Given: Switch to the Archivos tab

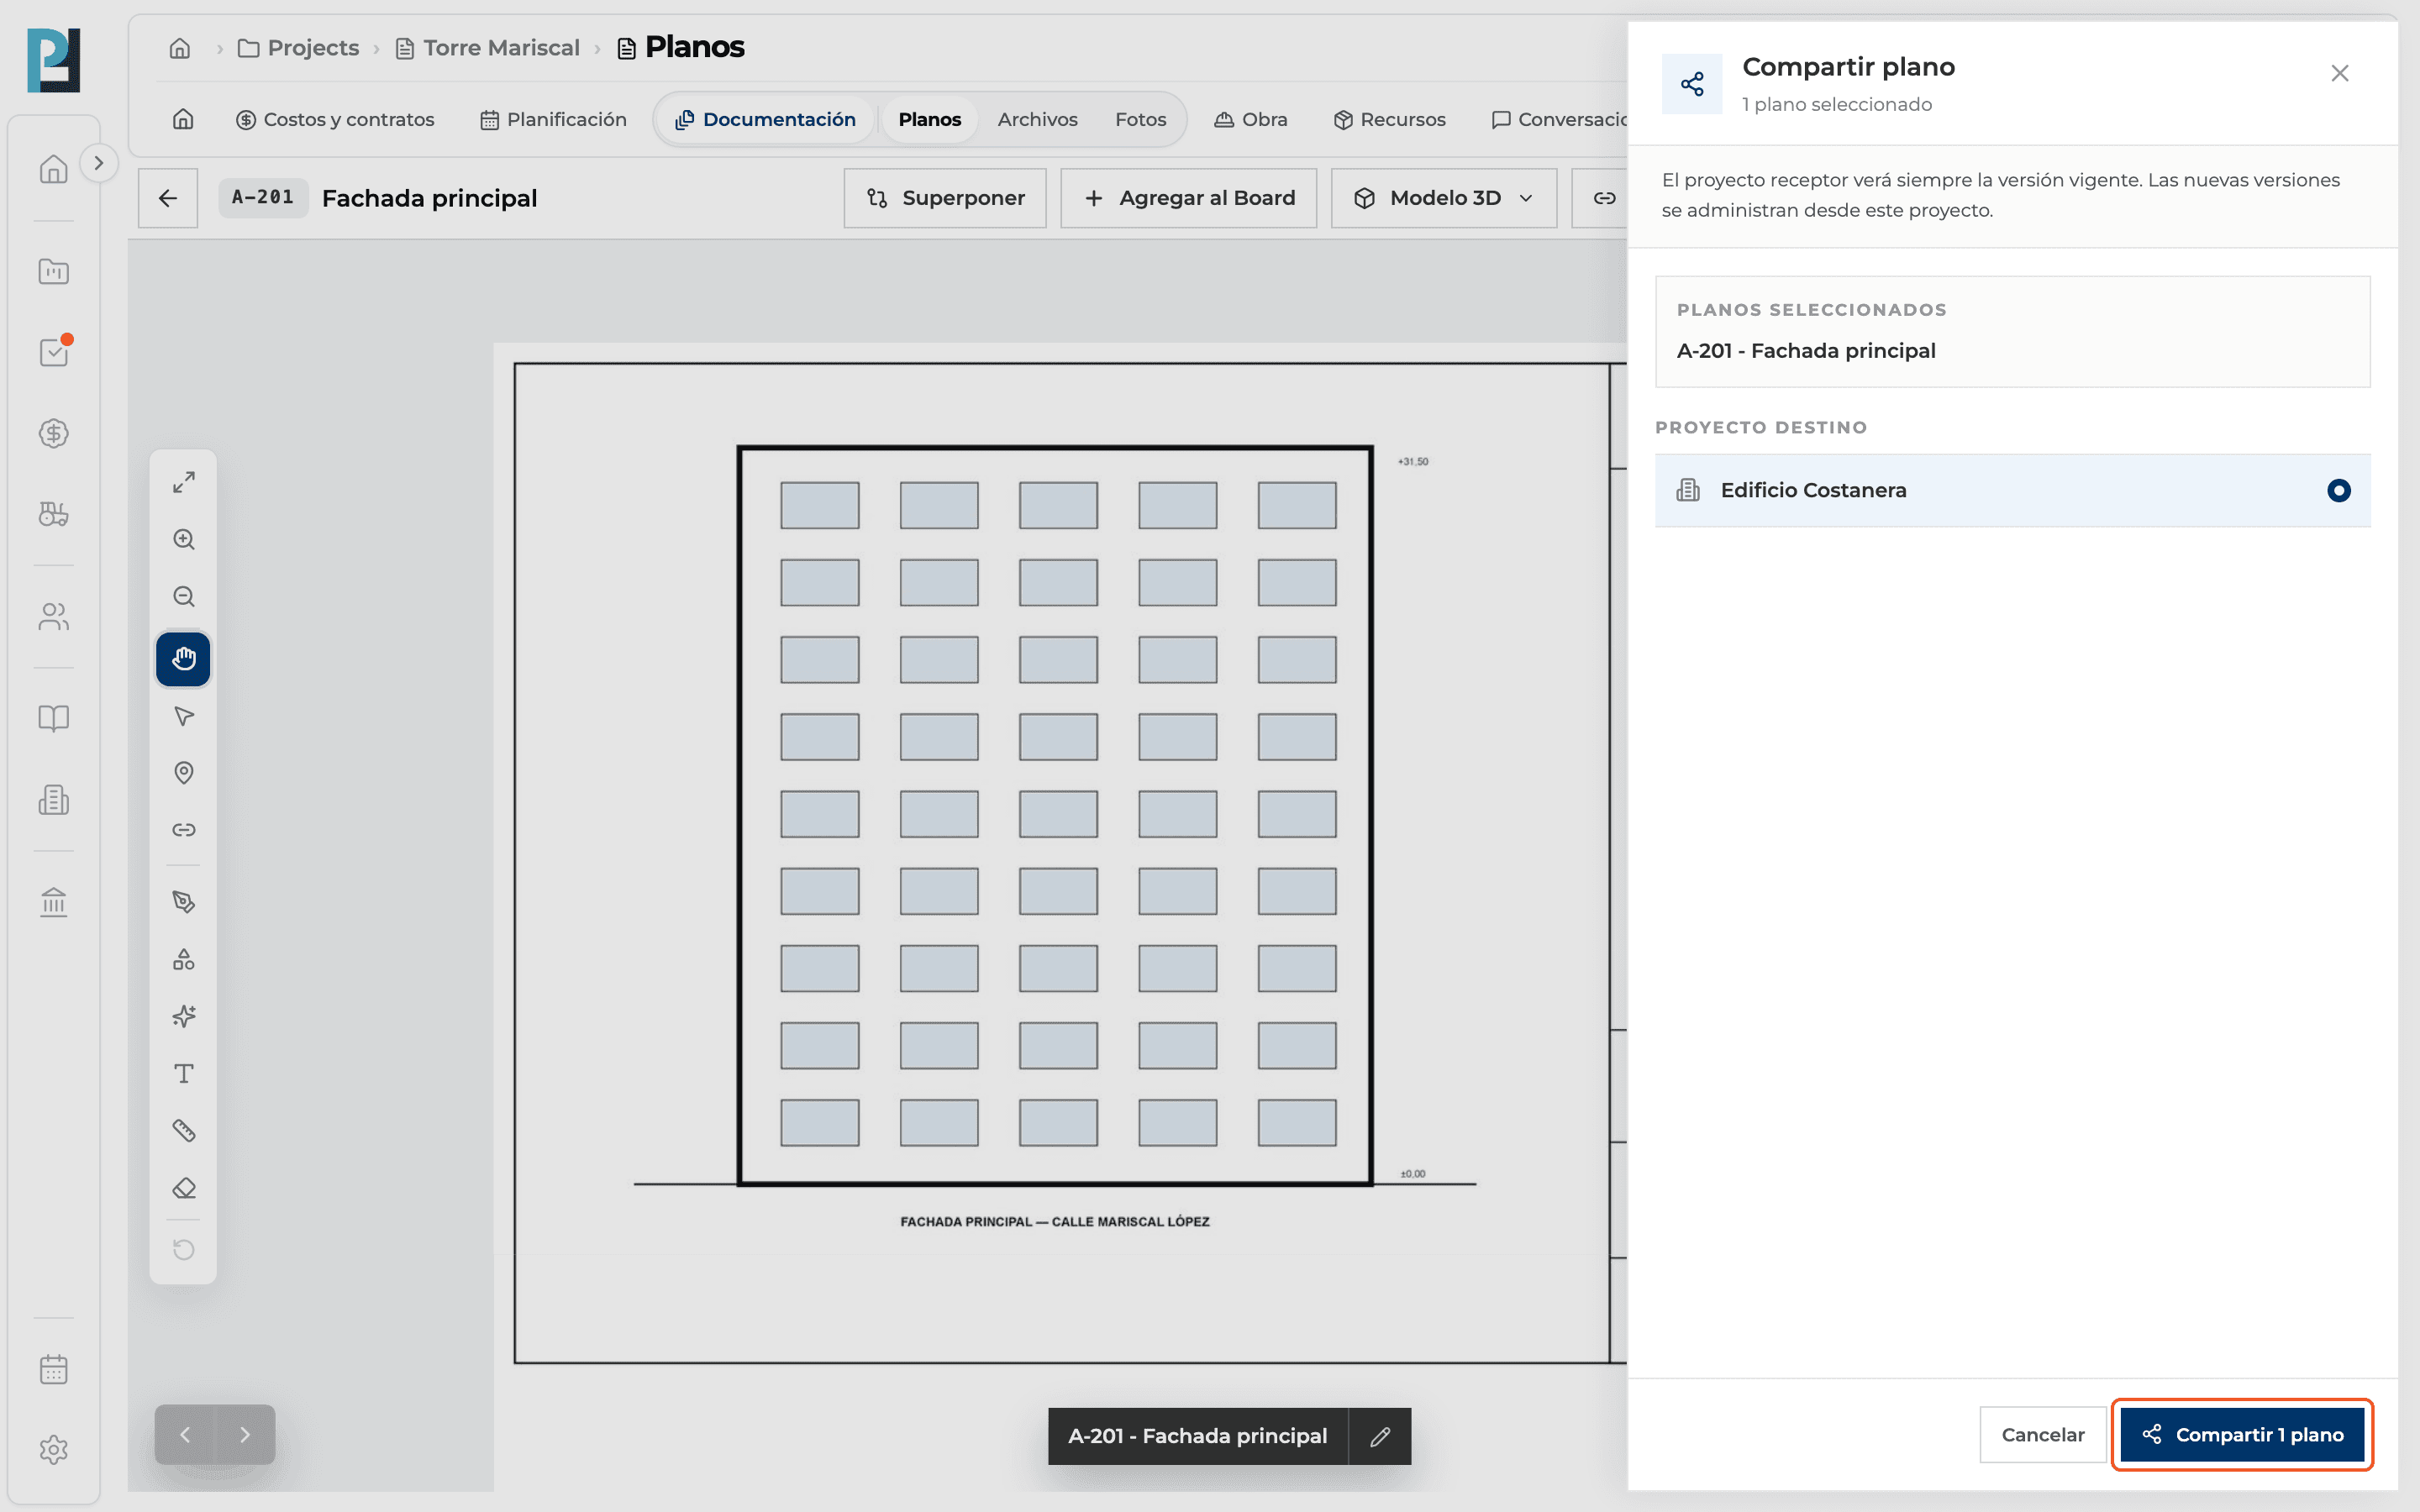Looking at the screenshot, I should coord(1037,119).
